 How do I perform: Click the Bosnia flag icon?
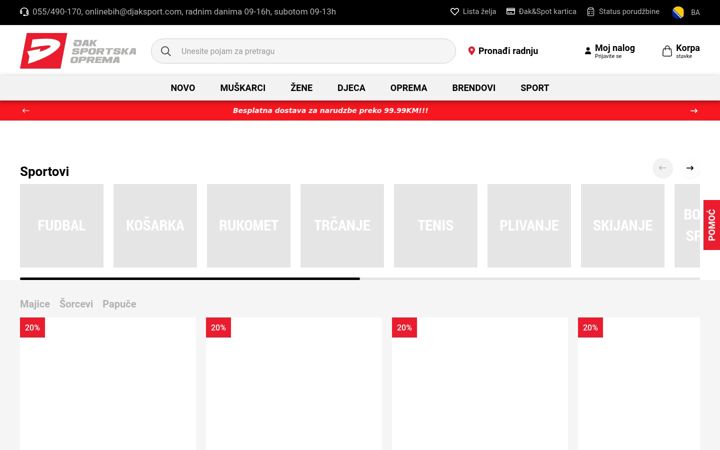tap(678, 12)
